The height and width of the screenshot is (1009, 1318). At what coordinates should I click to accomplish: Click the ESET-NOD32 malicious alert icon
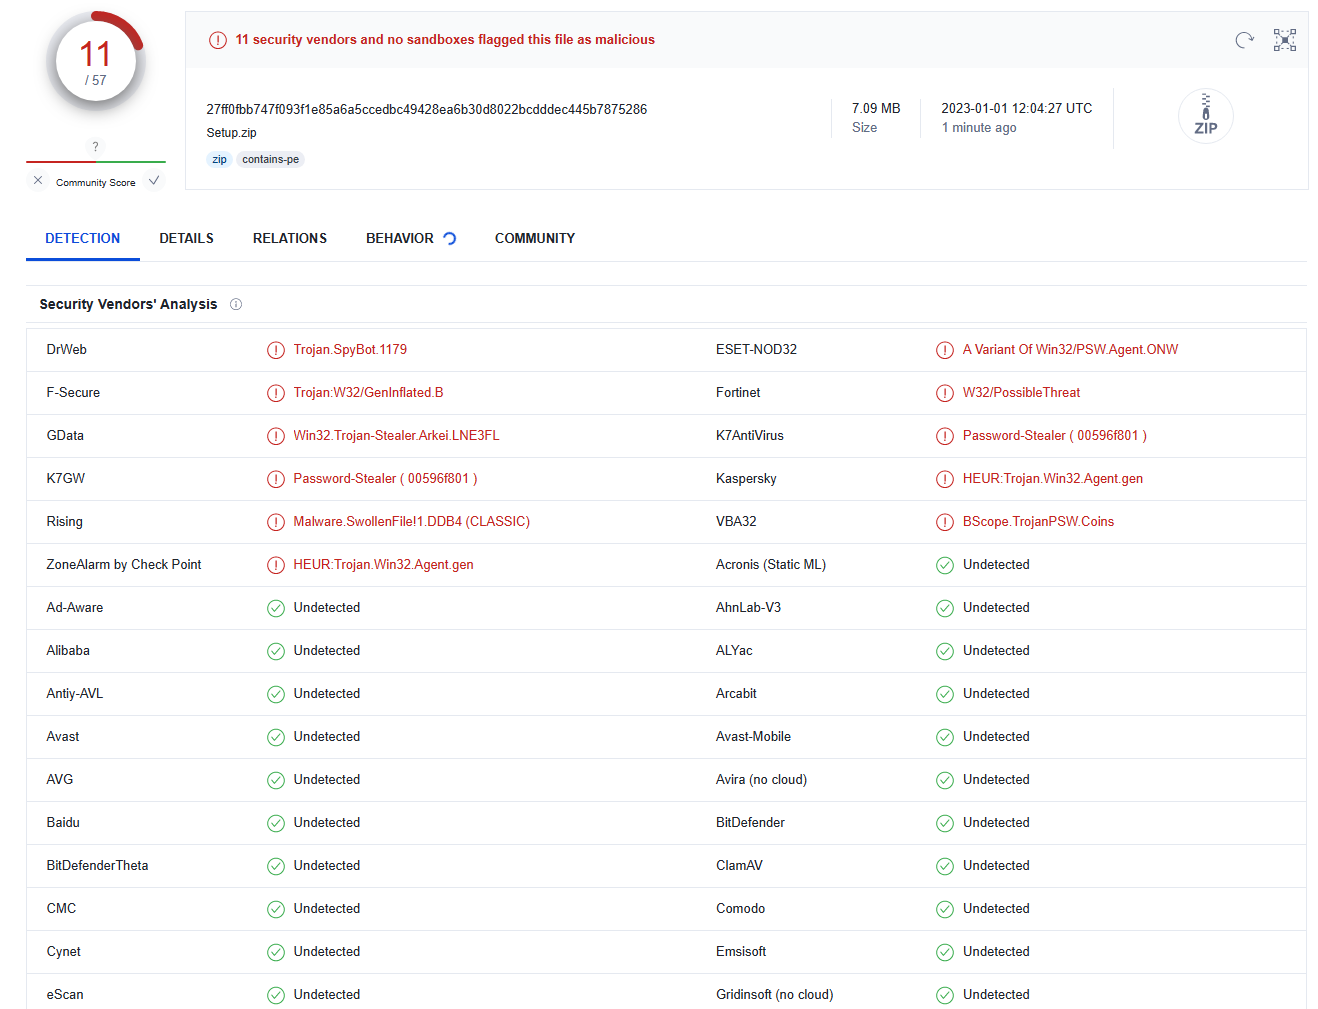point(945,350)
